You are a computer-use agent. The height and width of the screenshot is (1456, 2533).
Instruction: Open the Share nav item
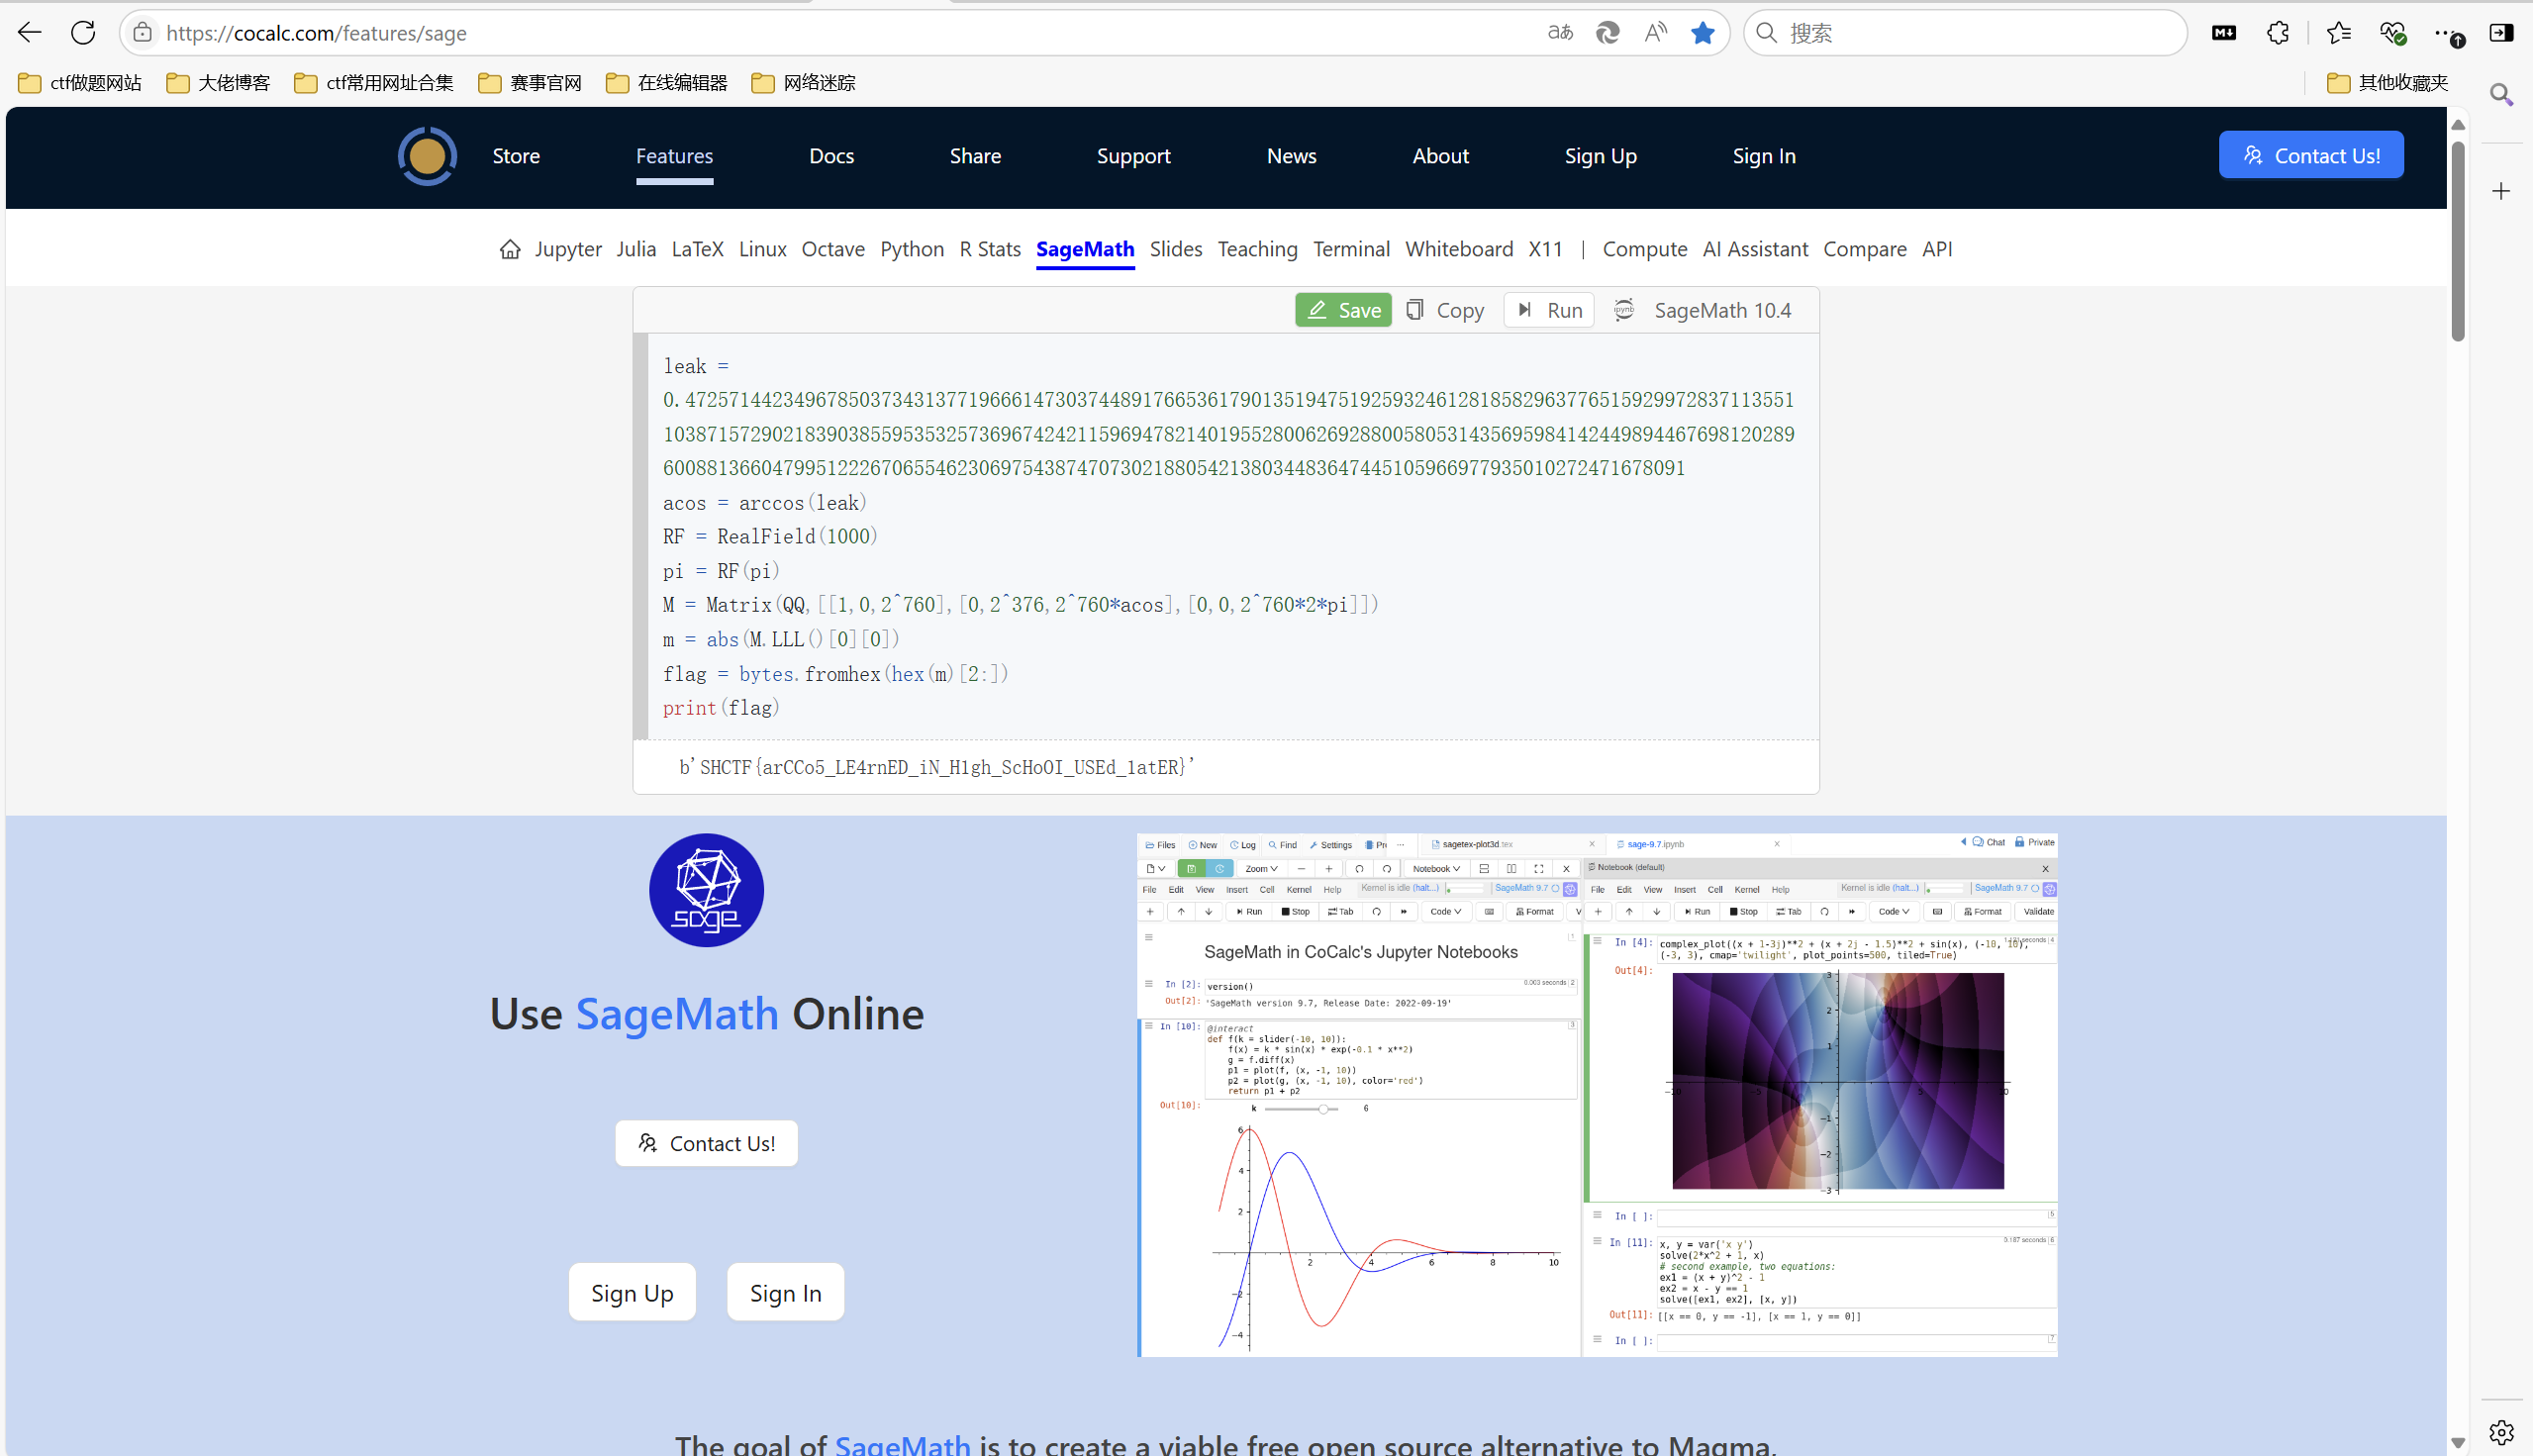pyautogui.click(x=975, y=156)
